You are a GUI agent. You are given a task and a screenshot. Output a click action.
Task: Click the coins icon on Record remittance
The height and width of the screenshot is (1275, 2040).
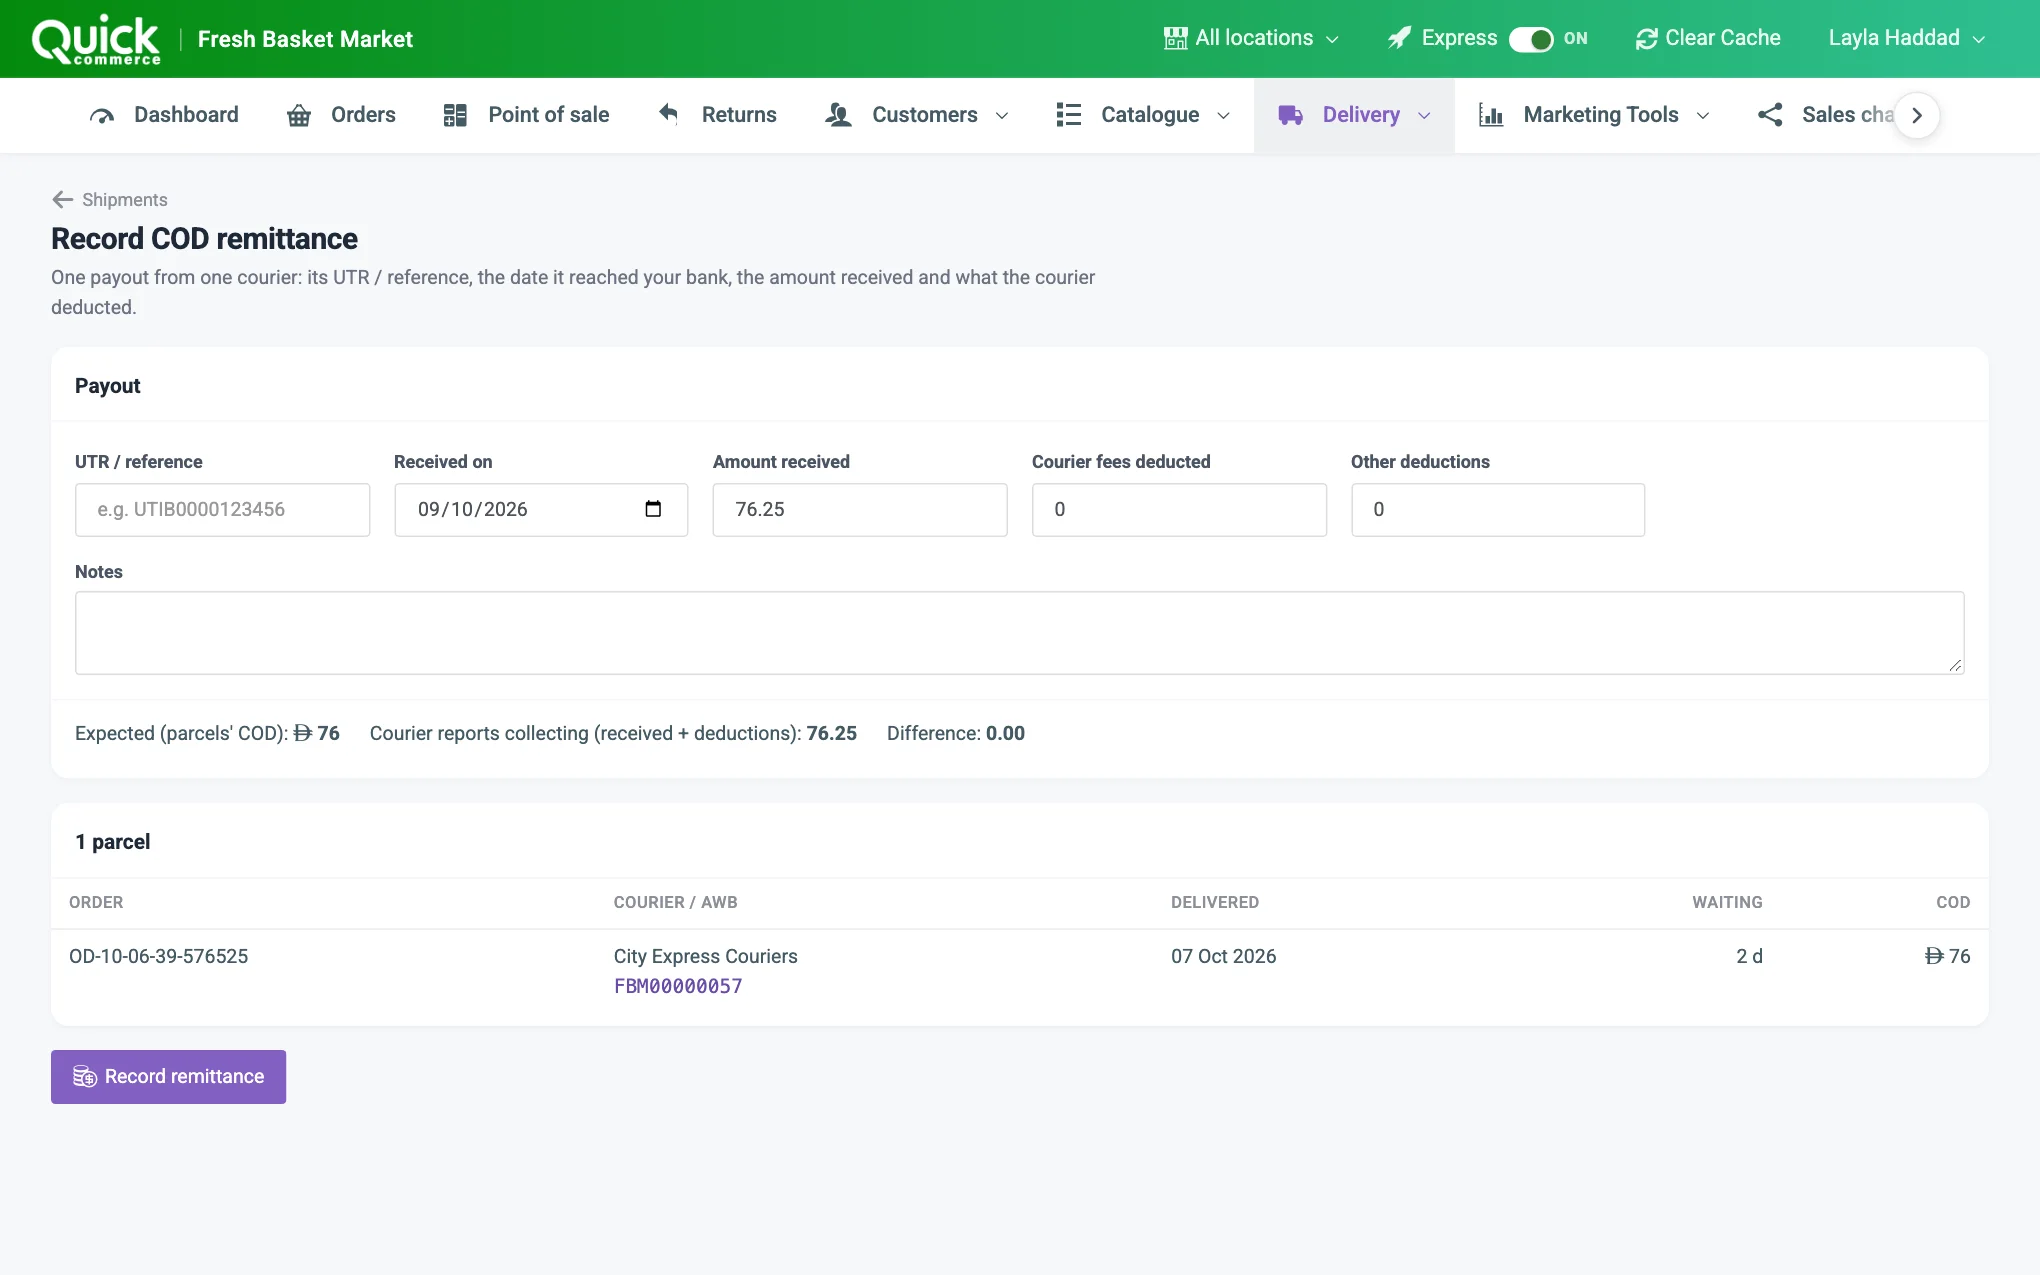(85, 1077)
